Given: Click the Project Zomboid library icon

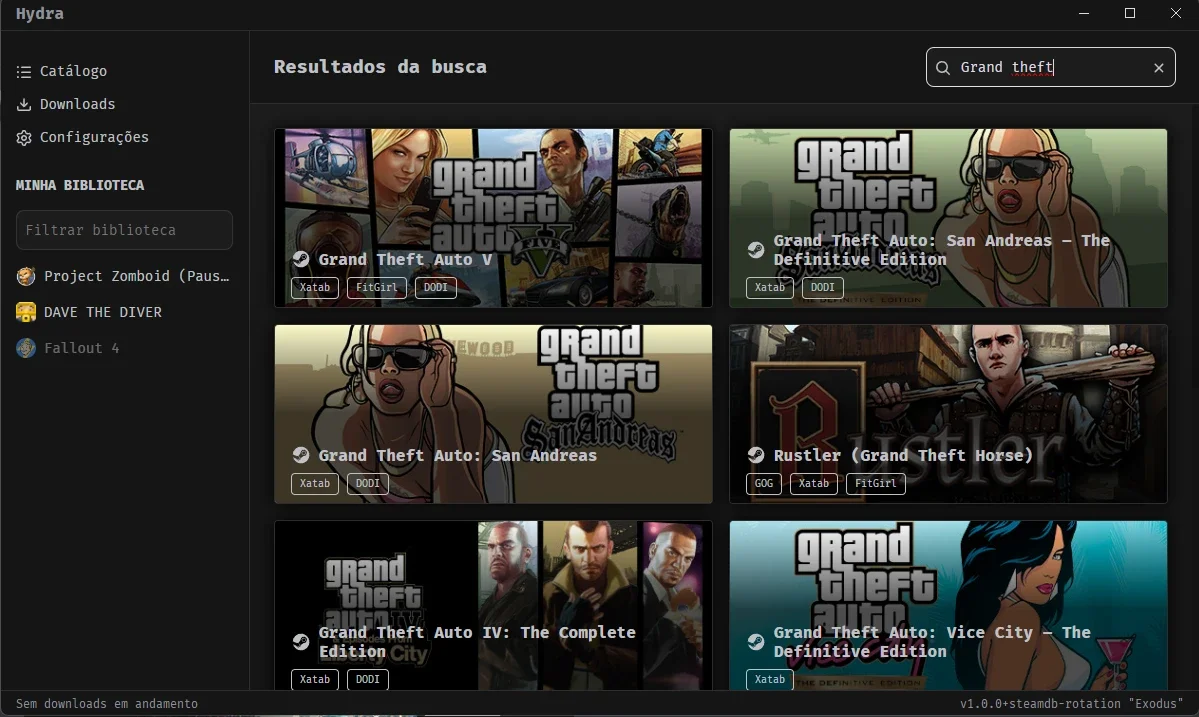Looking at the screenshot, I should point(26,276).
